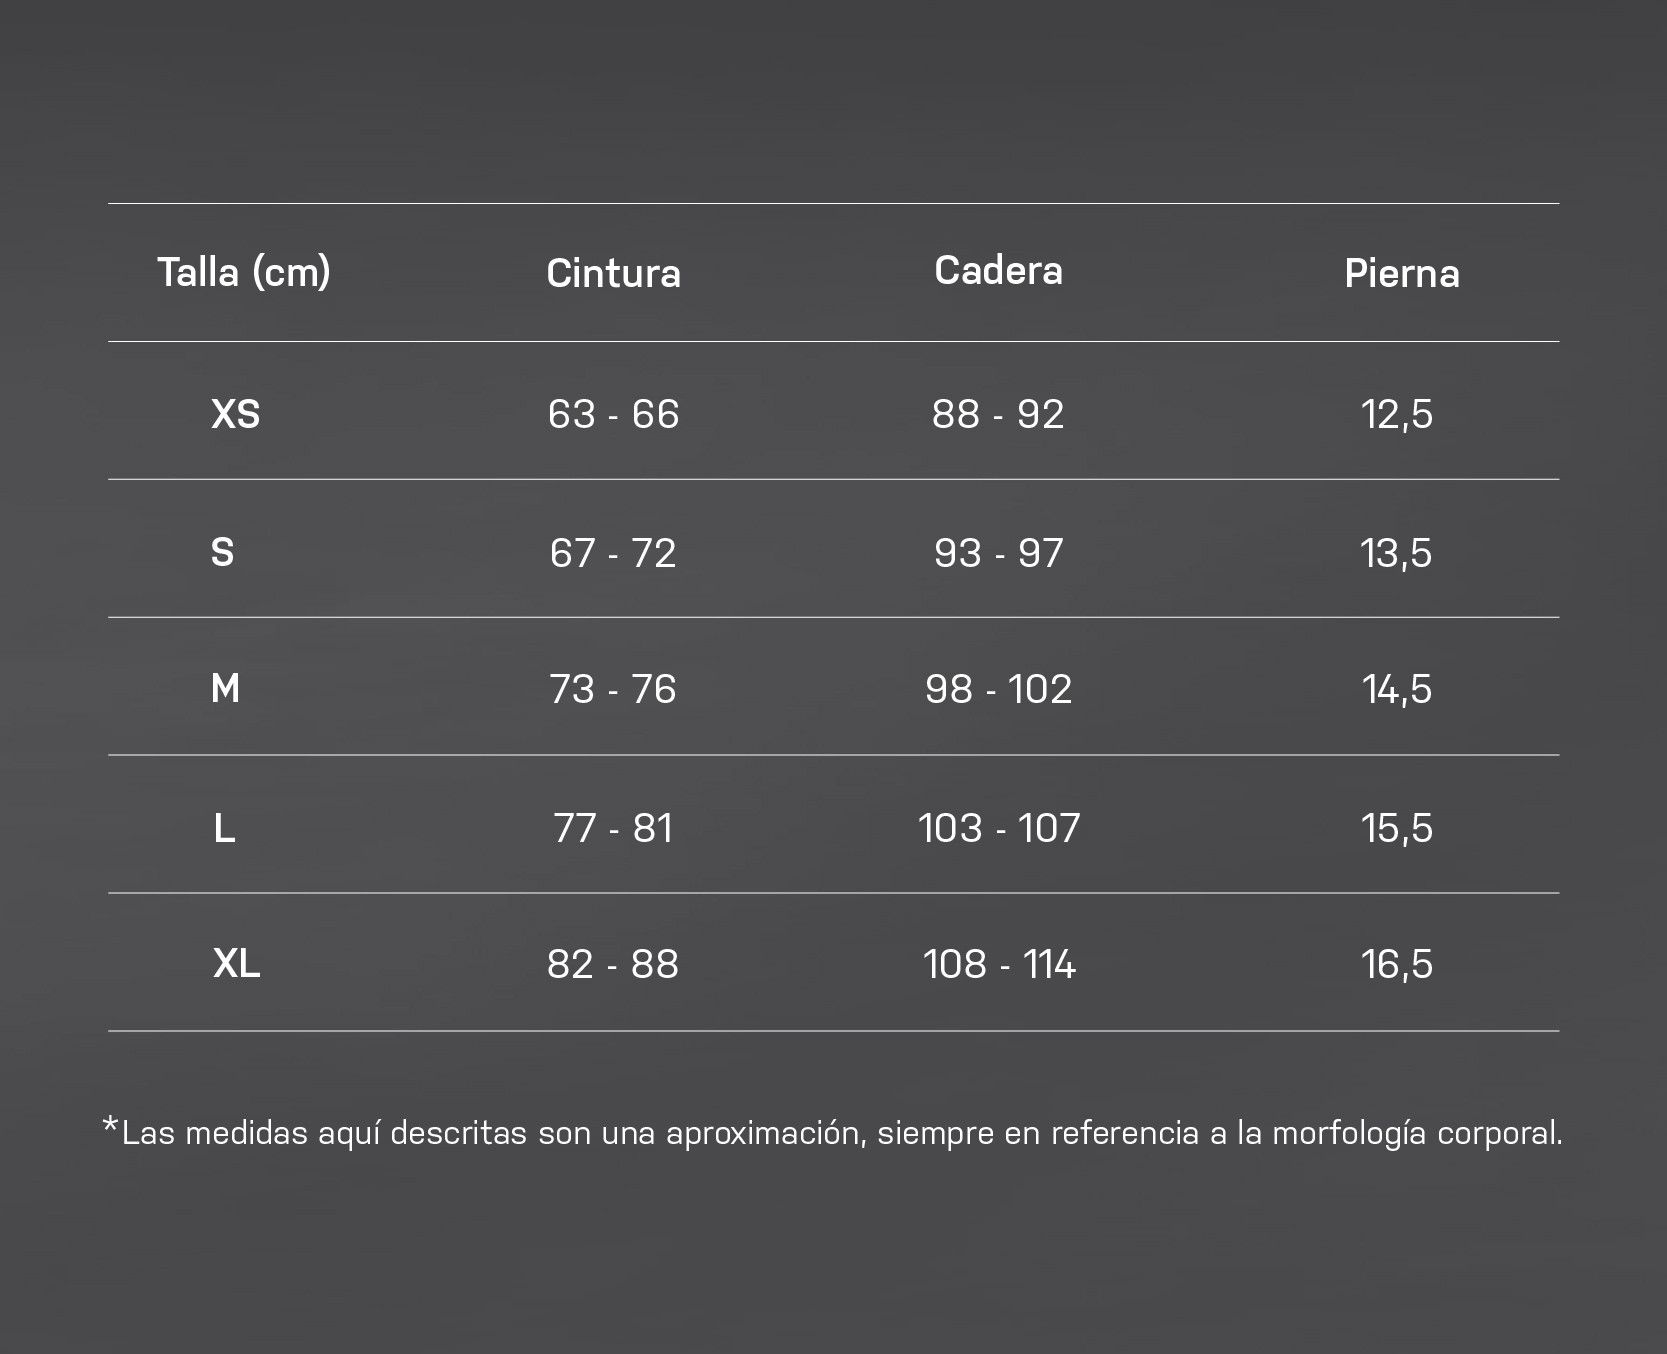Viewport: 1667px width, 1354px height.
Task: Select the Pierna column header
Action: [1402, 273]
